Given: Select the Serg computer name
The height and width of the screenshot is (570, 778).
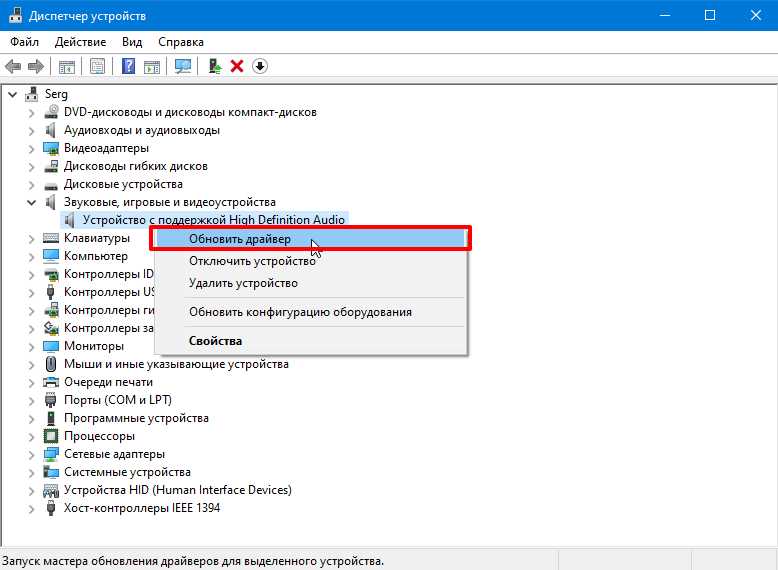Looking at the screenshot, I should pyautogui.click(x=56, y=94).
